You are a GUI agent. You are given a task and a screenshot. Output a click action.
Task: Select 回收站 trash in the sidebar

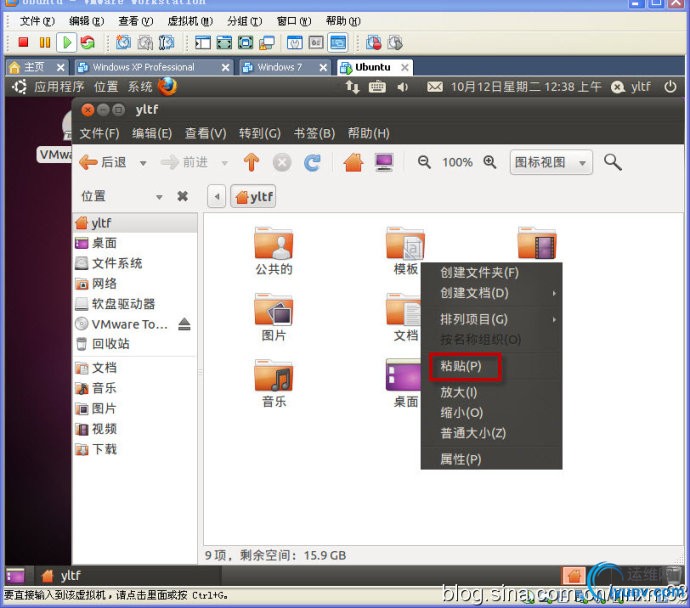[x=135, y=344]
